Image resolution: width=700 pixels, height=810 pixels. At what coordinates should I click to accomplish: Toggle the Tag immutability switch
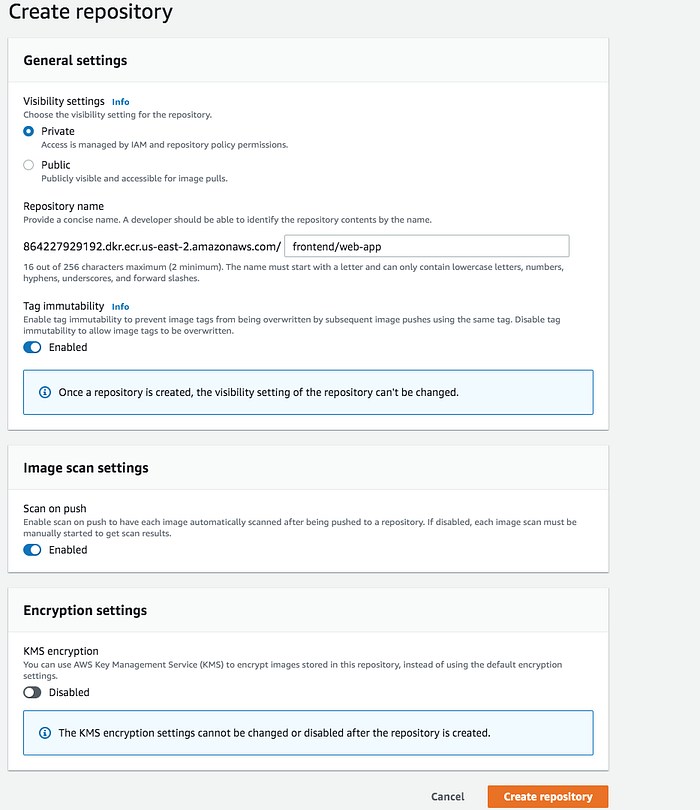coord(33,347)
